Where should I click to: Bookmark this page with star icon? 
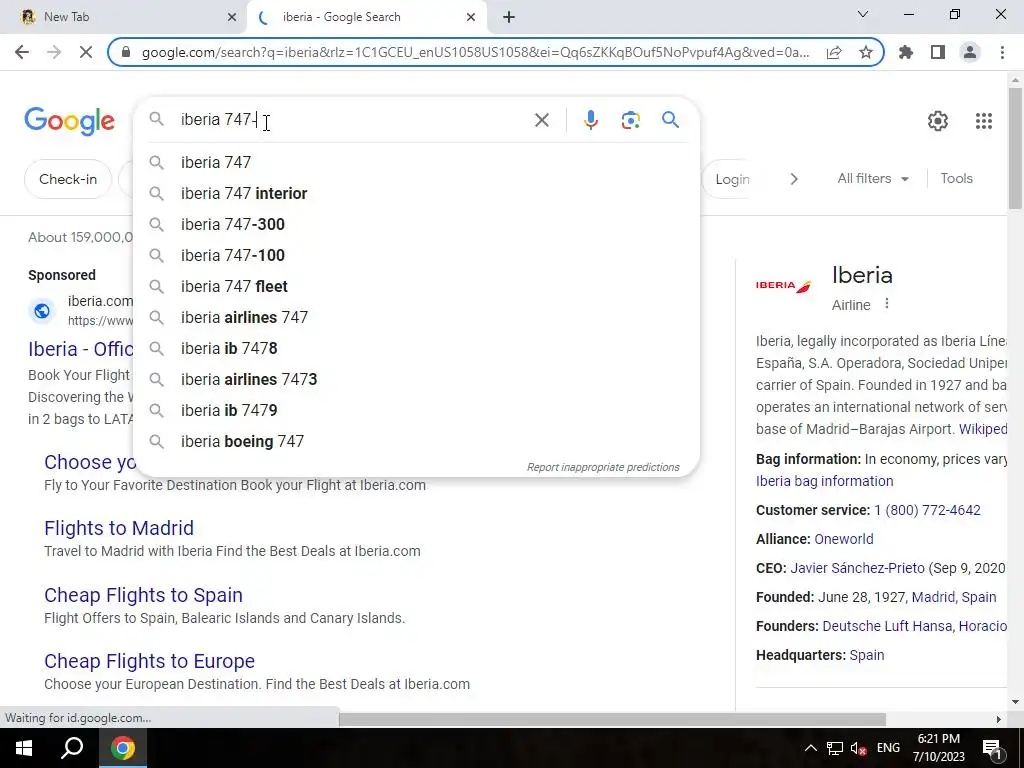coord(866,52)
